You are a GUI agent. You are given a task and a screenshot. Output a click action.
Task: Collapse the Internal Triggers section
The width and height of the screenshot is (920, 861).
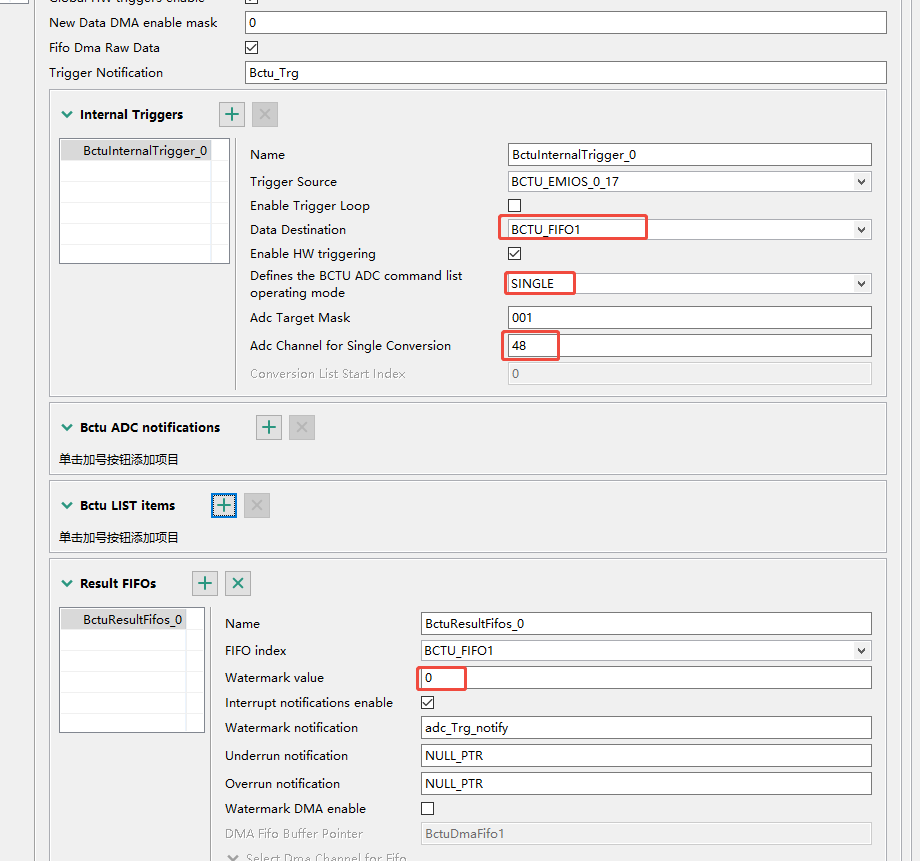click(67, 114)
